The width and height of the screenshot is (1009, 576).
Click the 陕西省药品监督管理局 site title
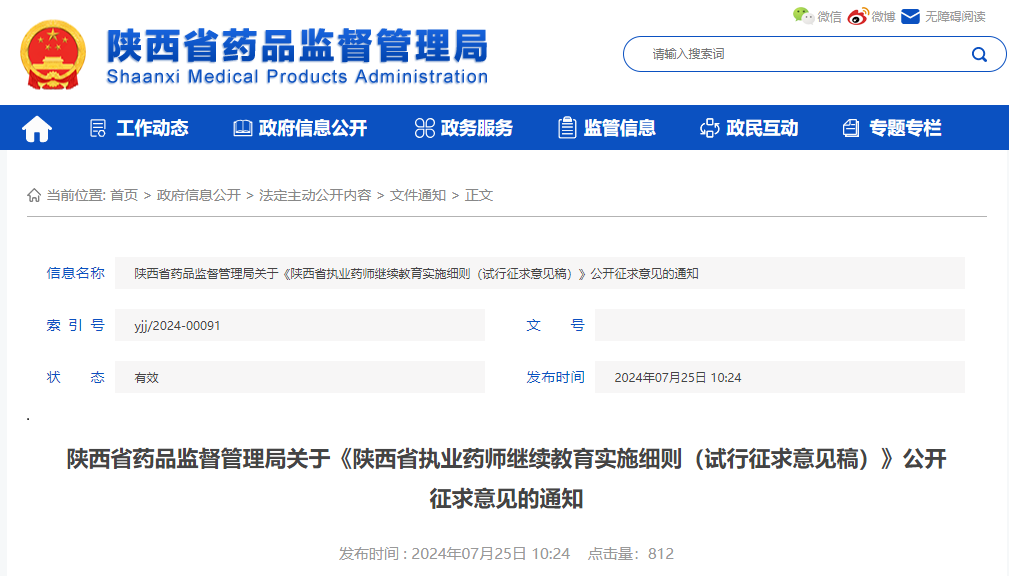click(297, 45)
